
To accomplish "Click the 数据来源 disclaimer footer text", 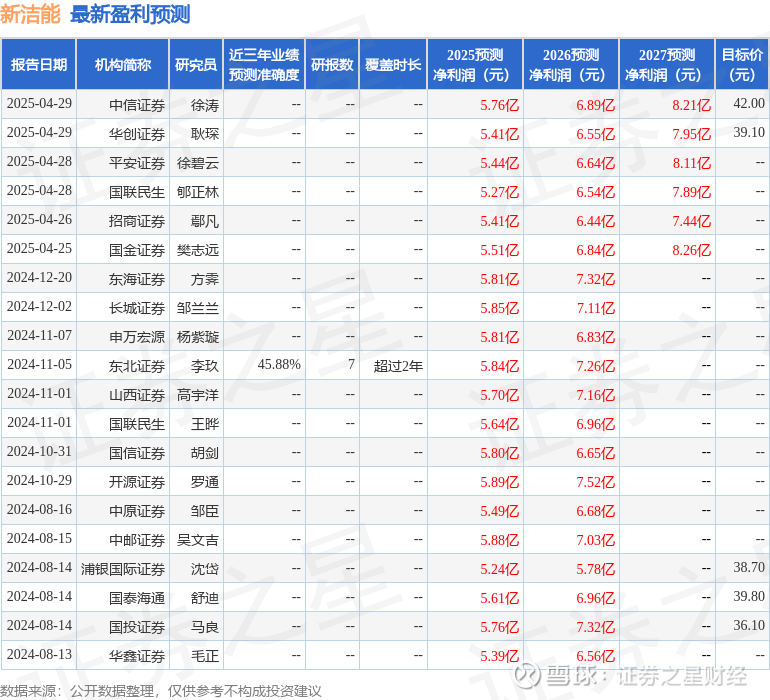I will pos(161,691).
